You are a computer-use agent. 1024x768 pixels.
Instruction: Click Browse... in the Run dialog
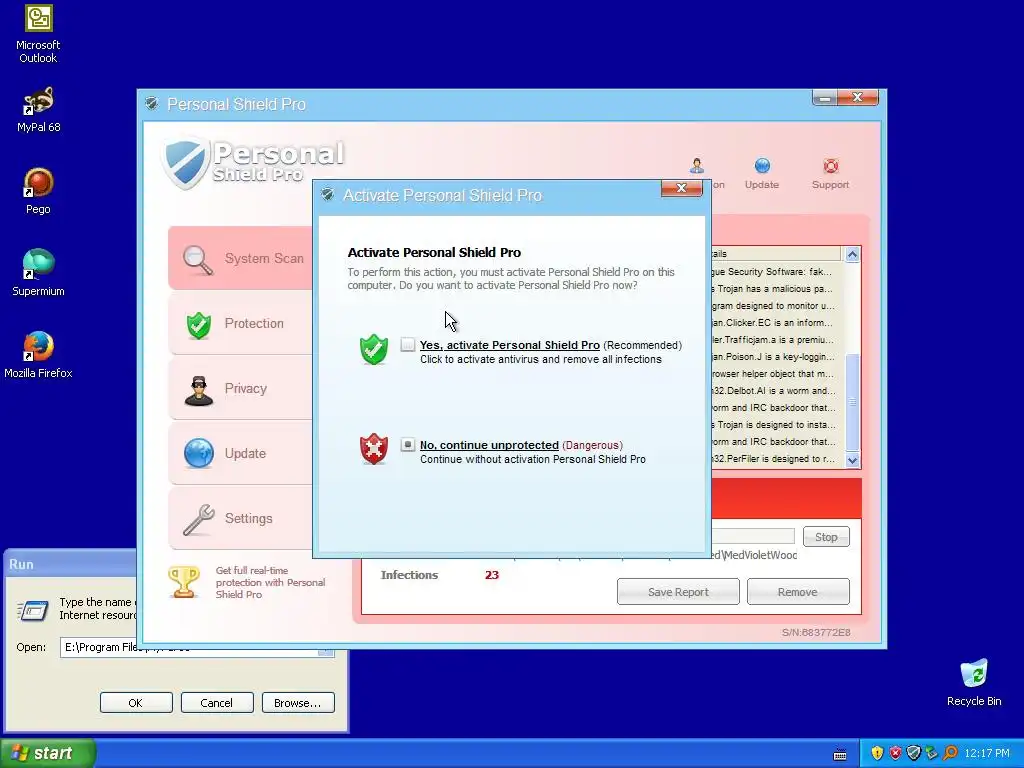pos(298,703)
